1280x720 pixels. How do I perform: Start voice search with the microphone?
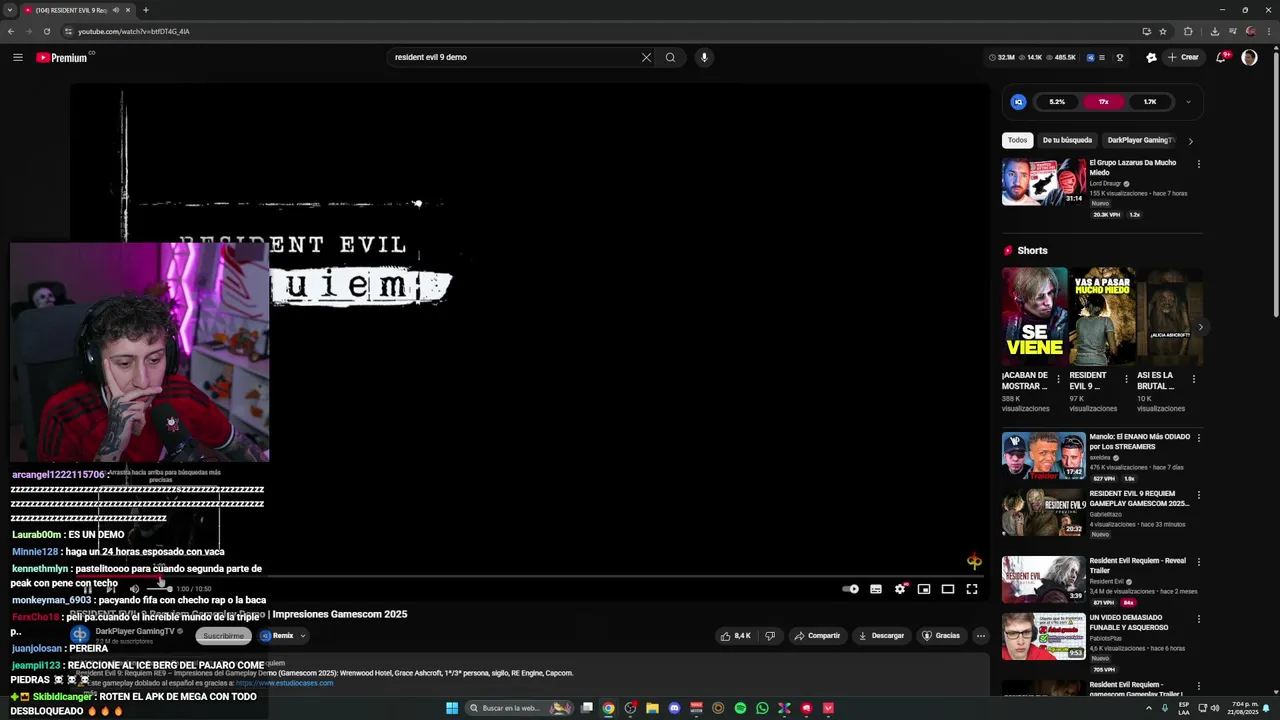click(704, 57)
